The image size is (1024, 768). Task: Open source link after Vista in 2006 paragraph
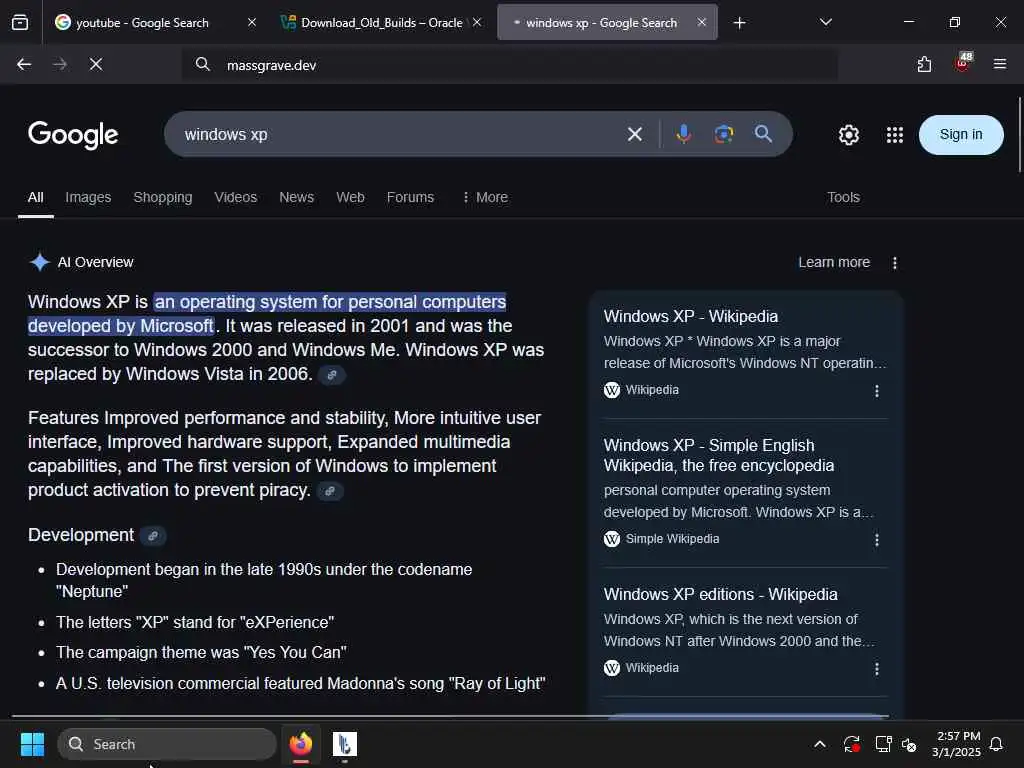[x=332, y=375]
